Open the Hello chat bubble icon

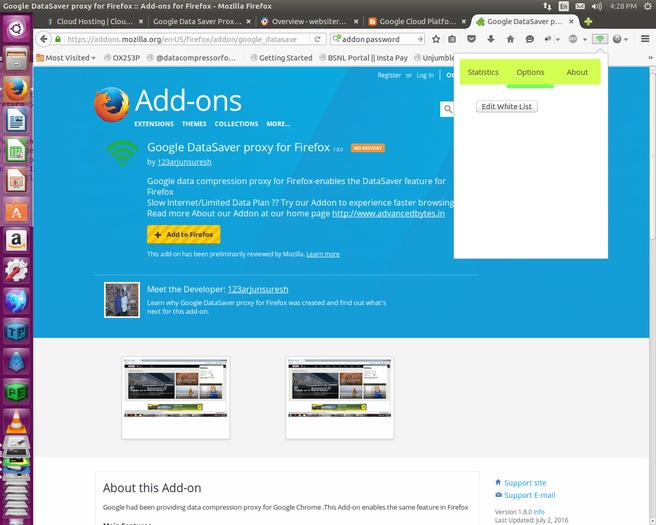coord(530,39)
